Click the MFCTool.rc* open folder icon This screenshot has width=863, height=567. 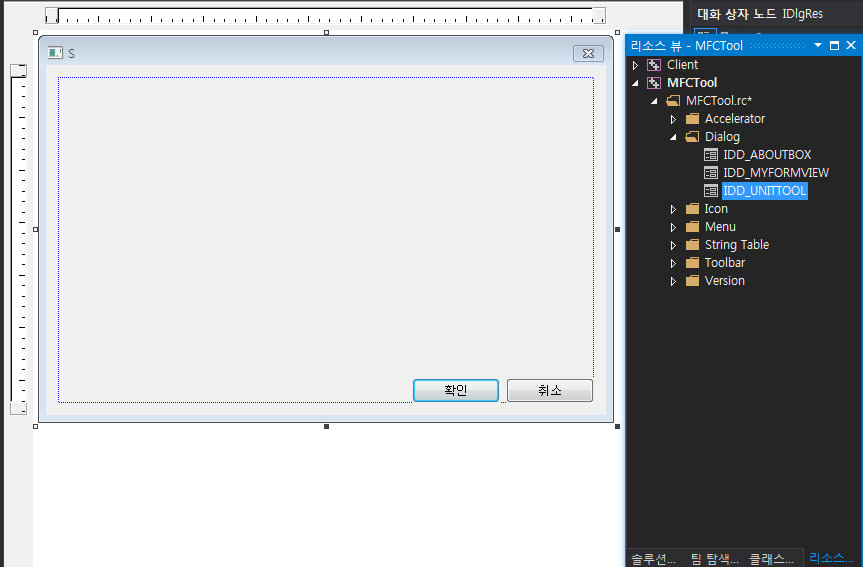pos(673,101)
